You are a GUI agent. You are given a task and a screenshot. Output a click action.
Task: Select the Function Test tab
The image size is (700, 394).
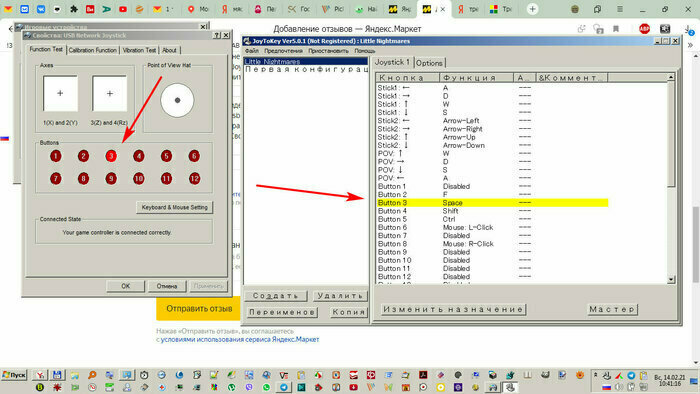46,50
